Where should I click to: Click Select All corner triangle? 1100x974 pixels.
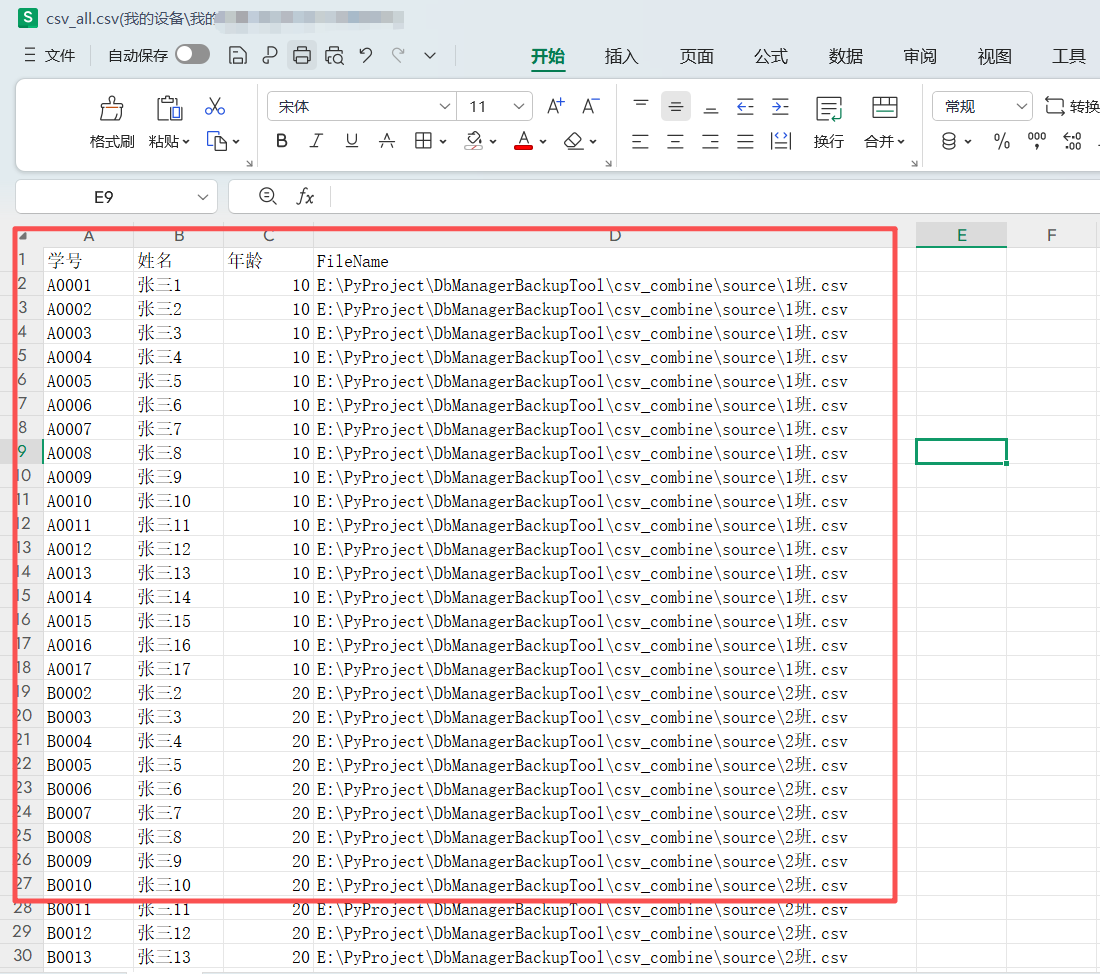click(x=23, y=236)
